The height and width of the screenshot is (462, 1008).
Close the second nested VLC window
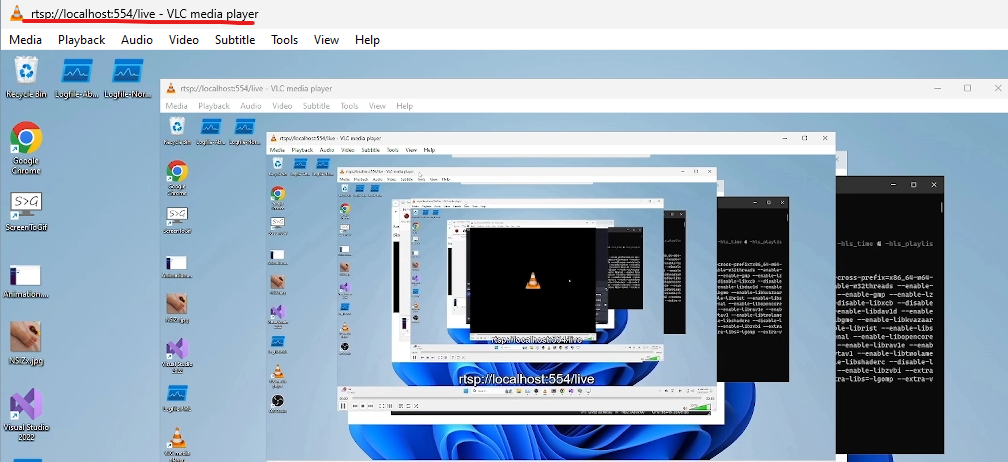[825, 138]
